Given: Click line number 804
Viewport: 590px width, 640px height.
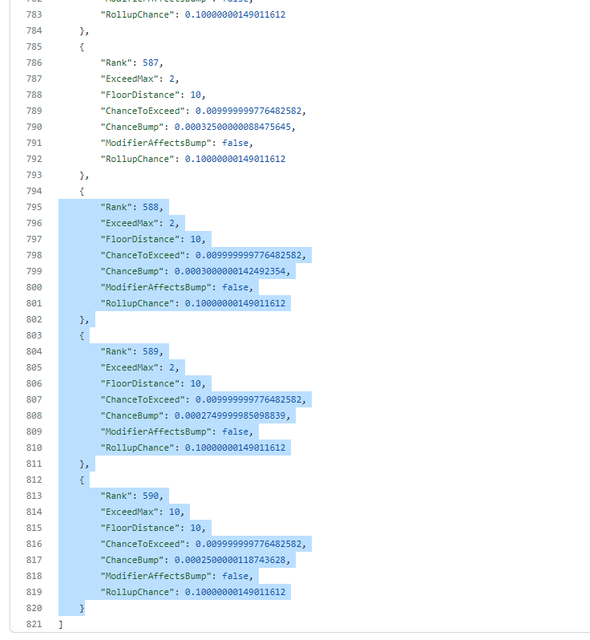Looking at the screenshot, I should point(34,351).
